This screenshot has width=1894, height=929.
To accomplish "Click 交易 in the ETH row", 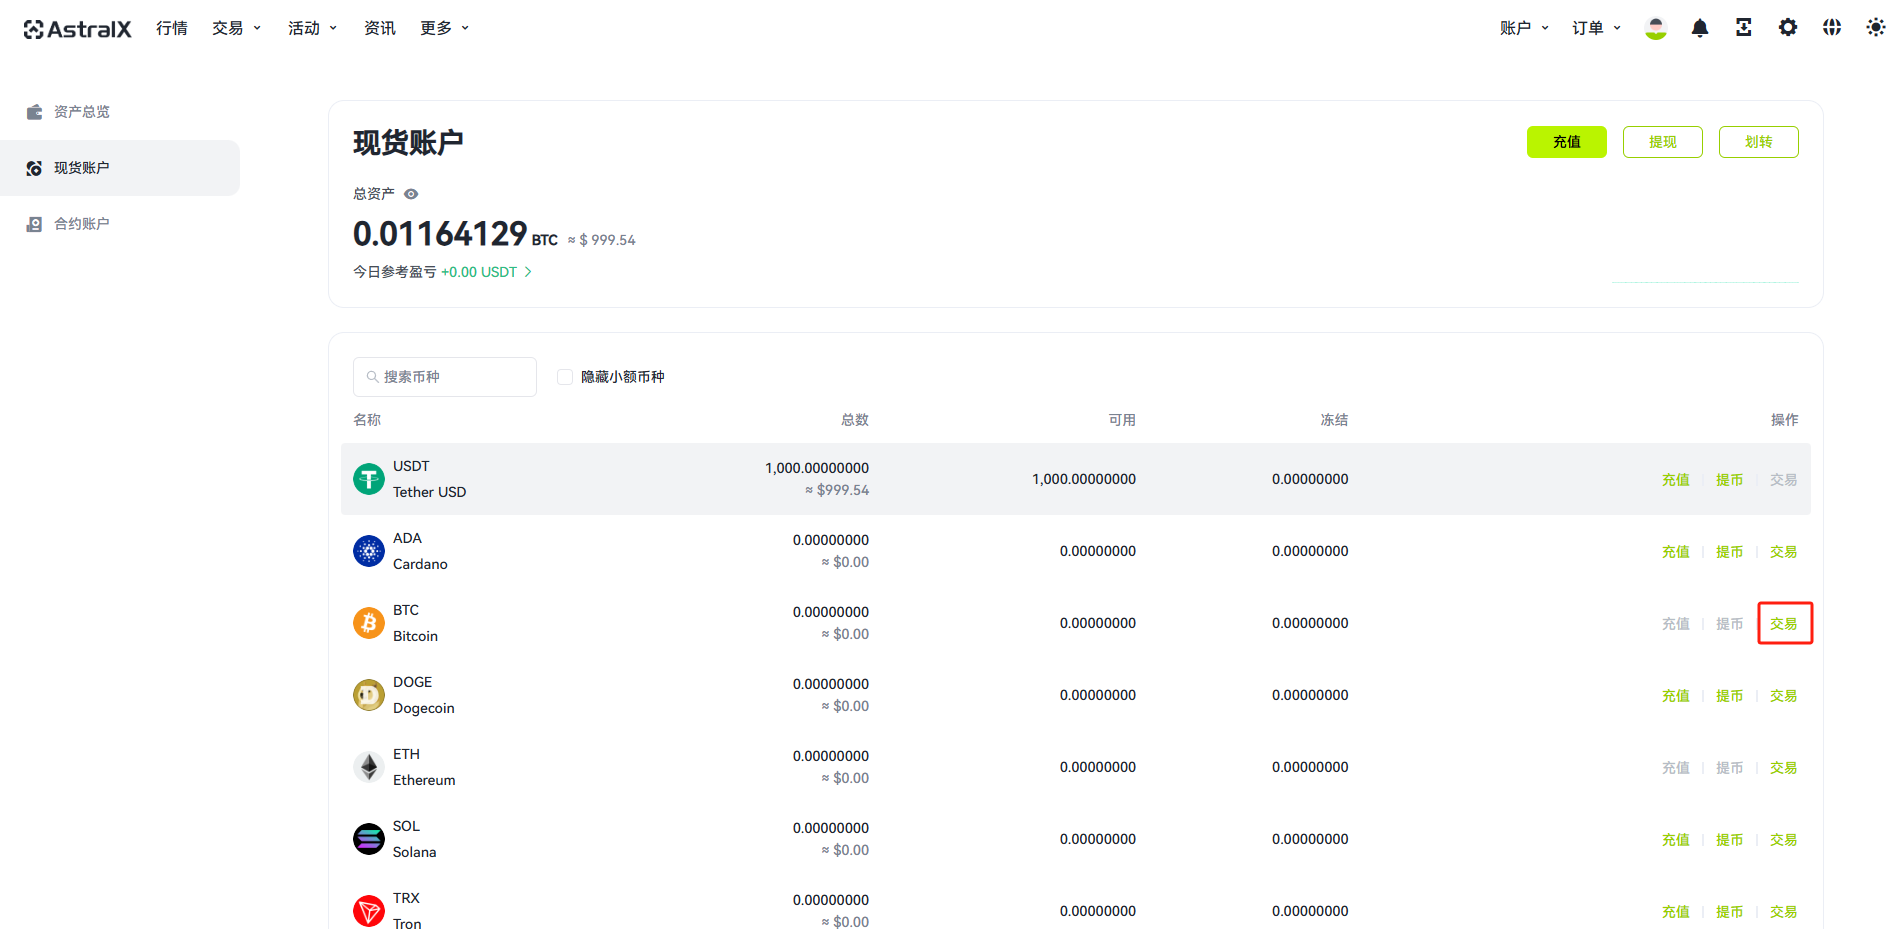I will click(1784, 768).
